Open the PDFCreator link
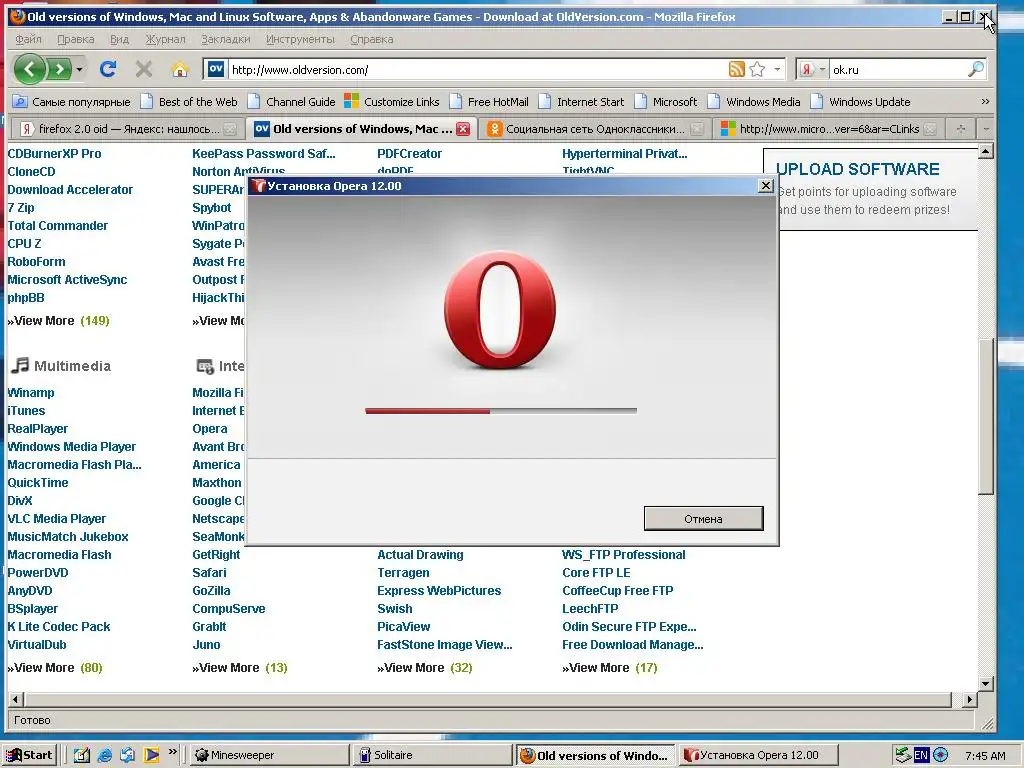 (x=409, y=153)
